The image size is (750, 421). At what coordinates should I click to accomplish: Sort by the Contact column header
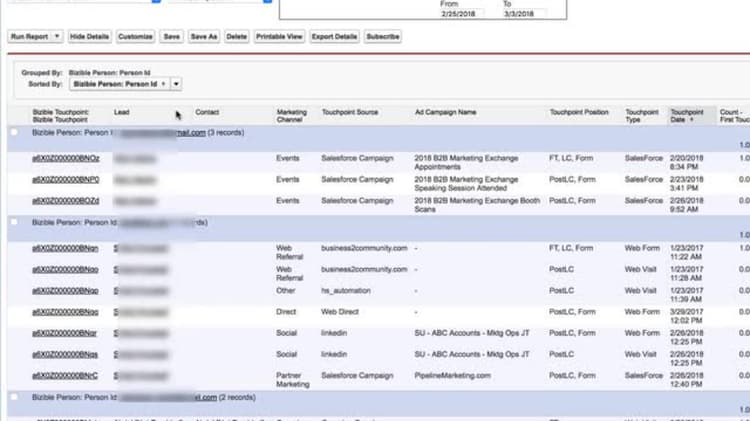(x=207, y=112)
